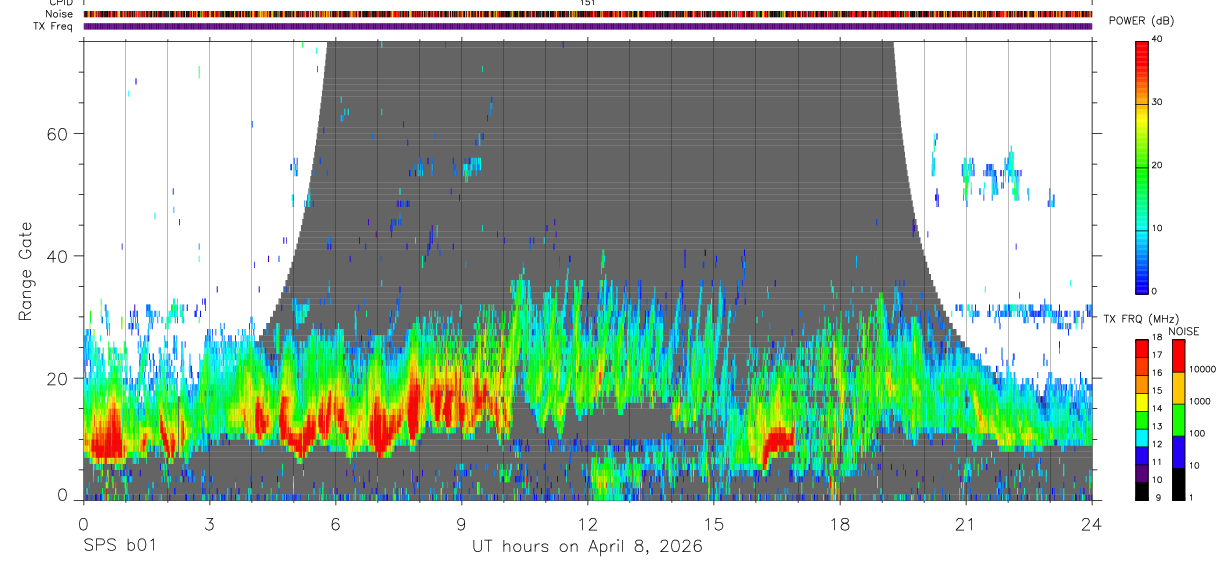Click the 18 UT hour tick label
1228x567 pixels.
pos(840,523)
